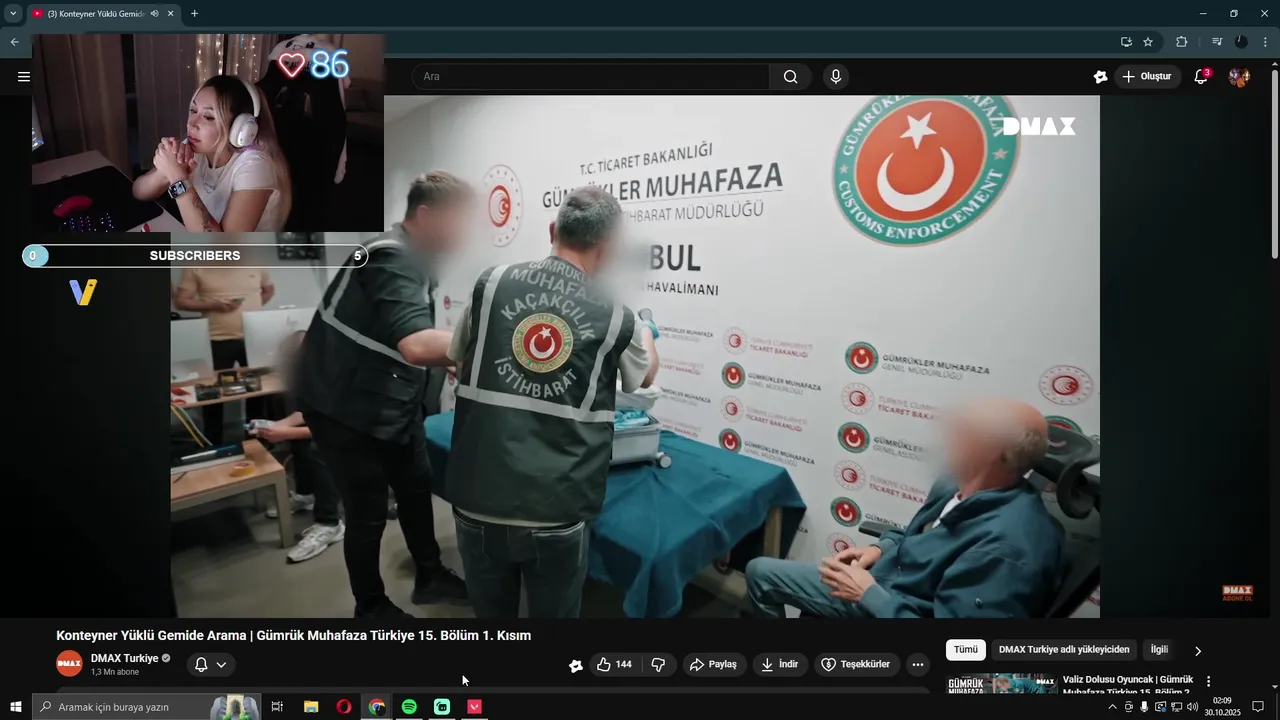
Task: Click the video player to pause
Action: pos(635,356)
